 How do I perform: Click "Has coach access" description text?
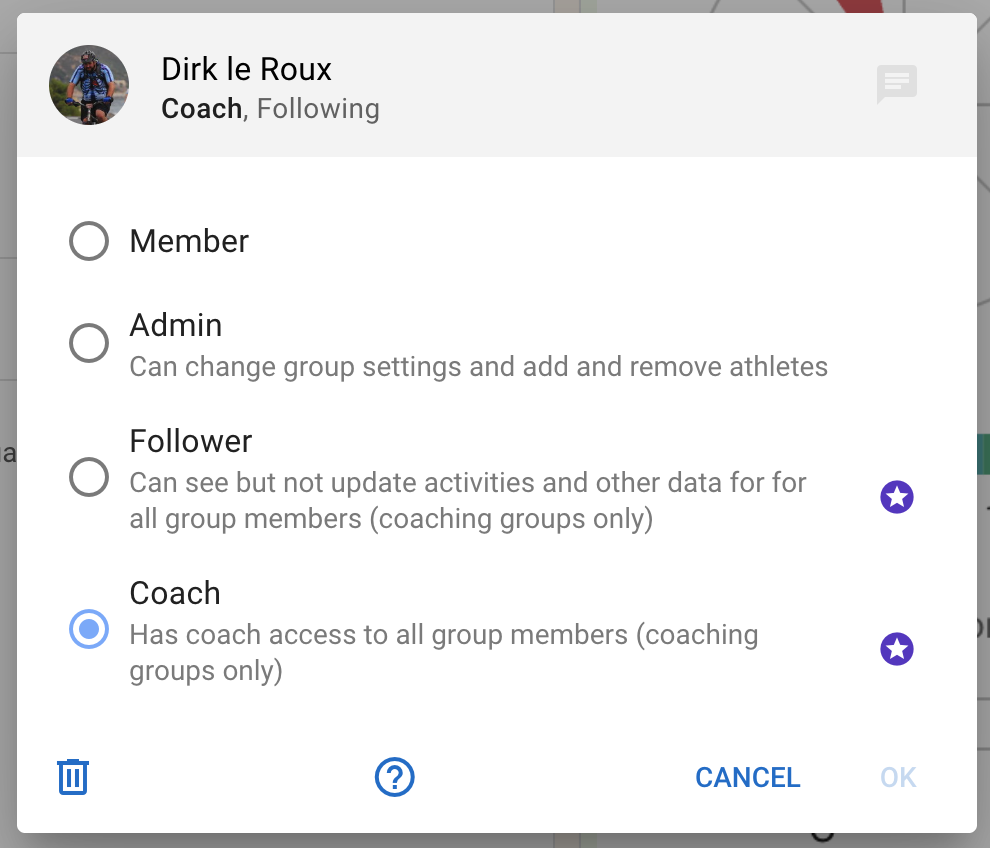click(x=443, y=652)
